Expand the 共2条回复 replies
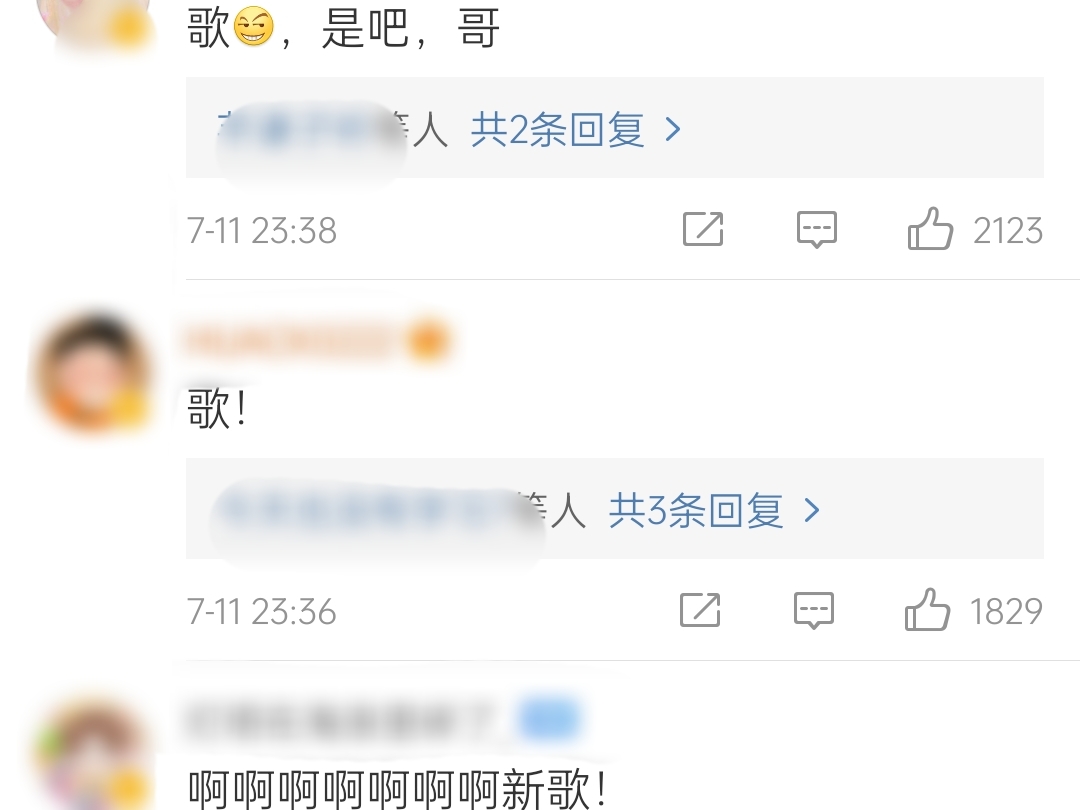The image size is (1080, 810). click(557, 129)
